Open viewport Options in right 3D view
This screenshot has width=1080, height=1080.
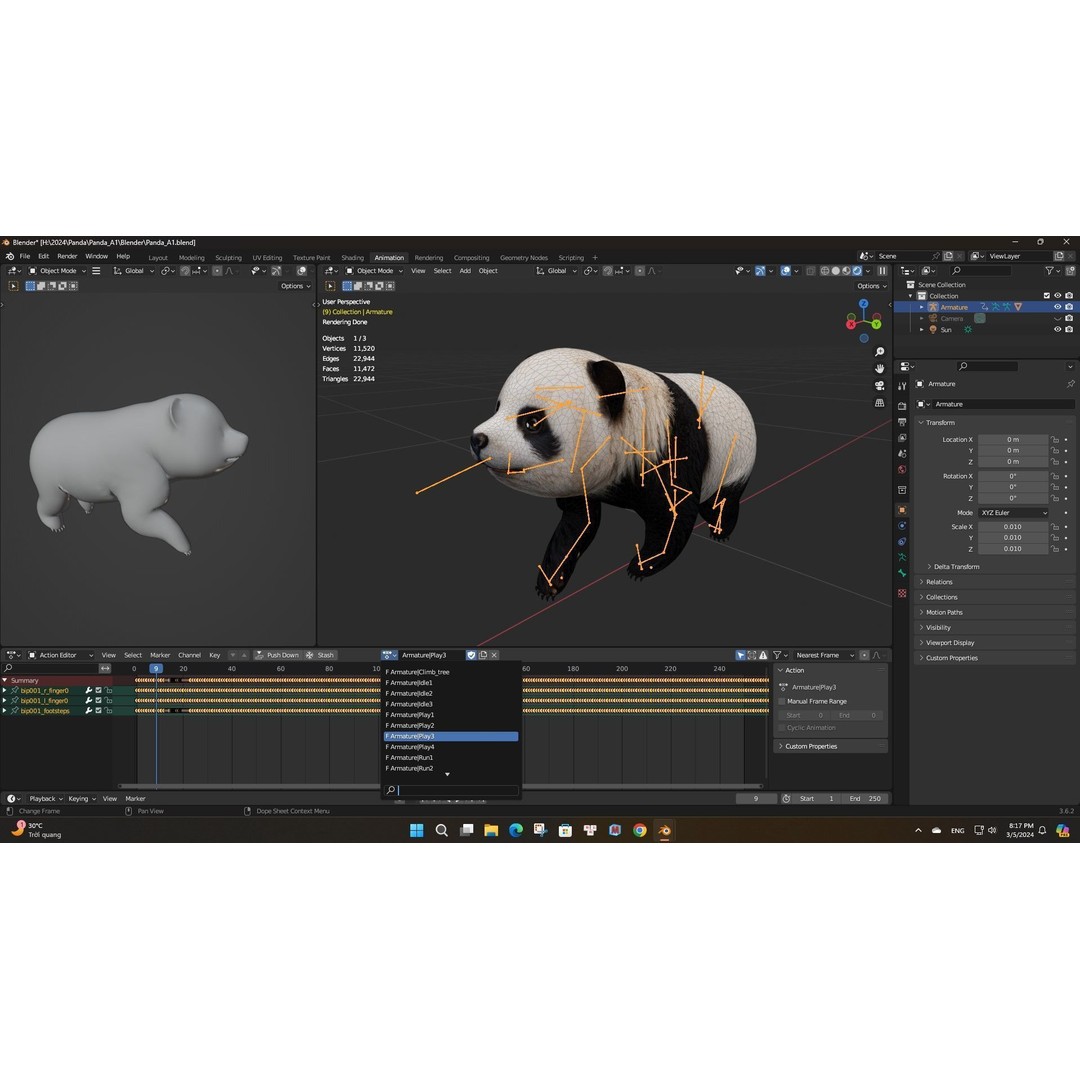tap(871, 286)
